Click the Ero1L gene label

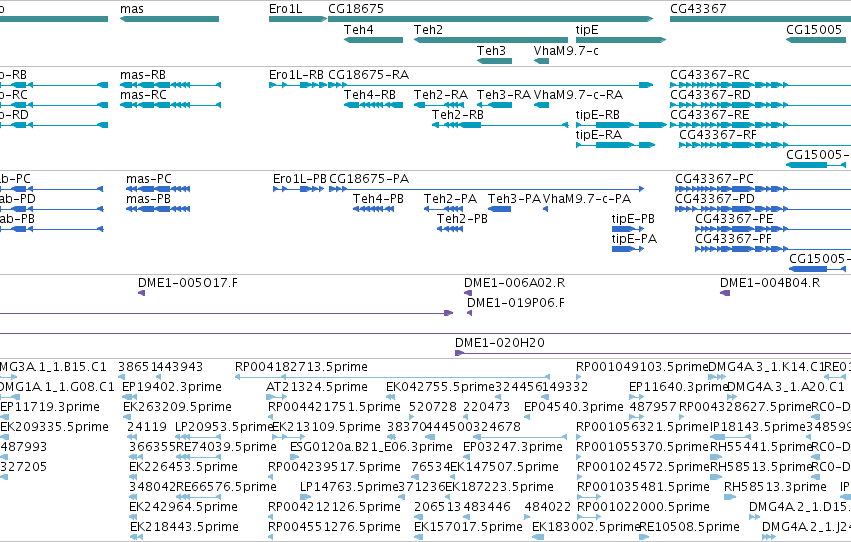coord(285,9)
